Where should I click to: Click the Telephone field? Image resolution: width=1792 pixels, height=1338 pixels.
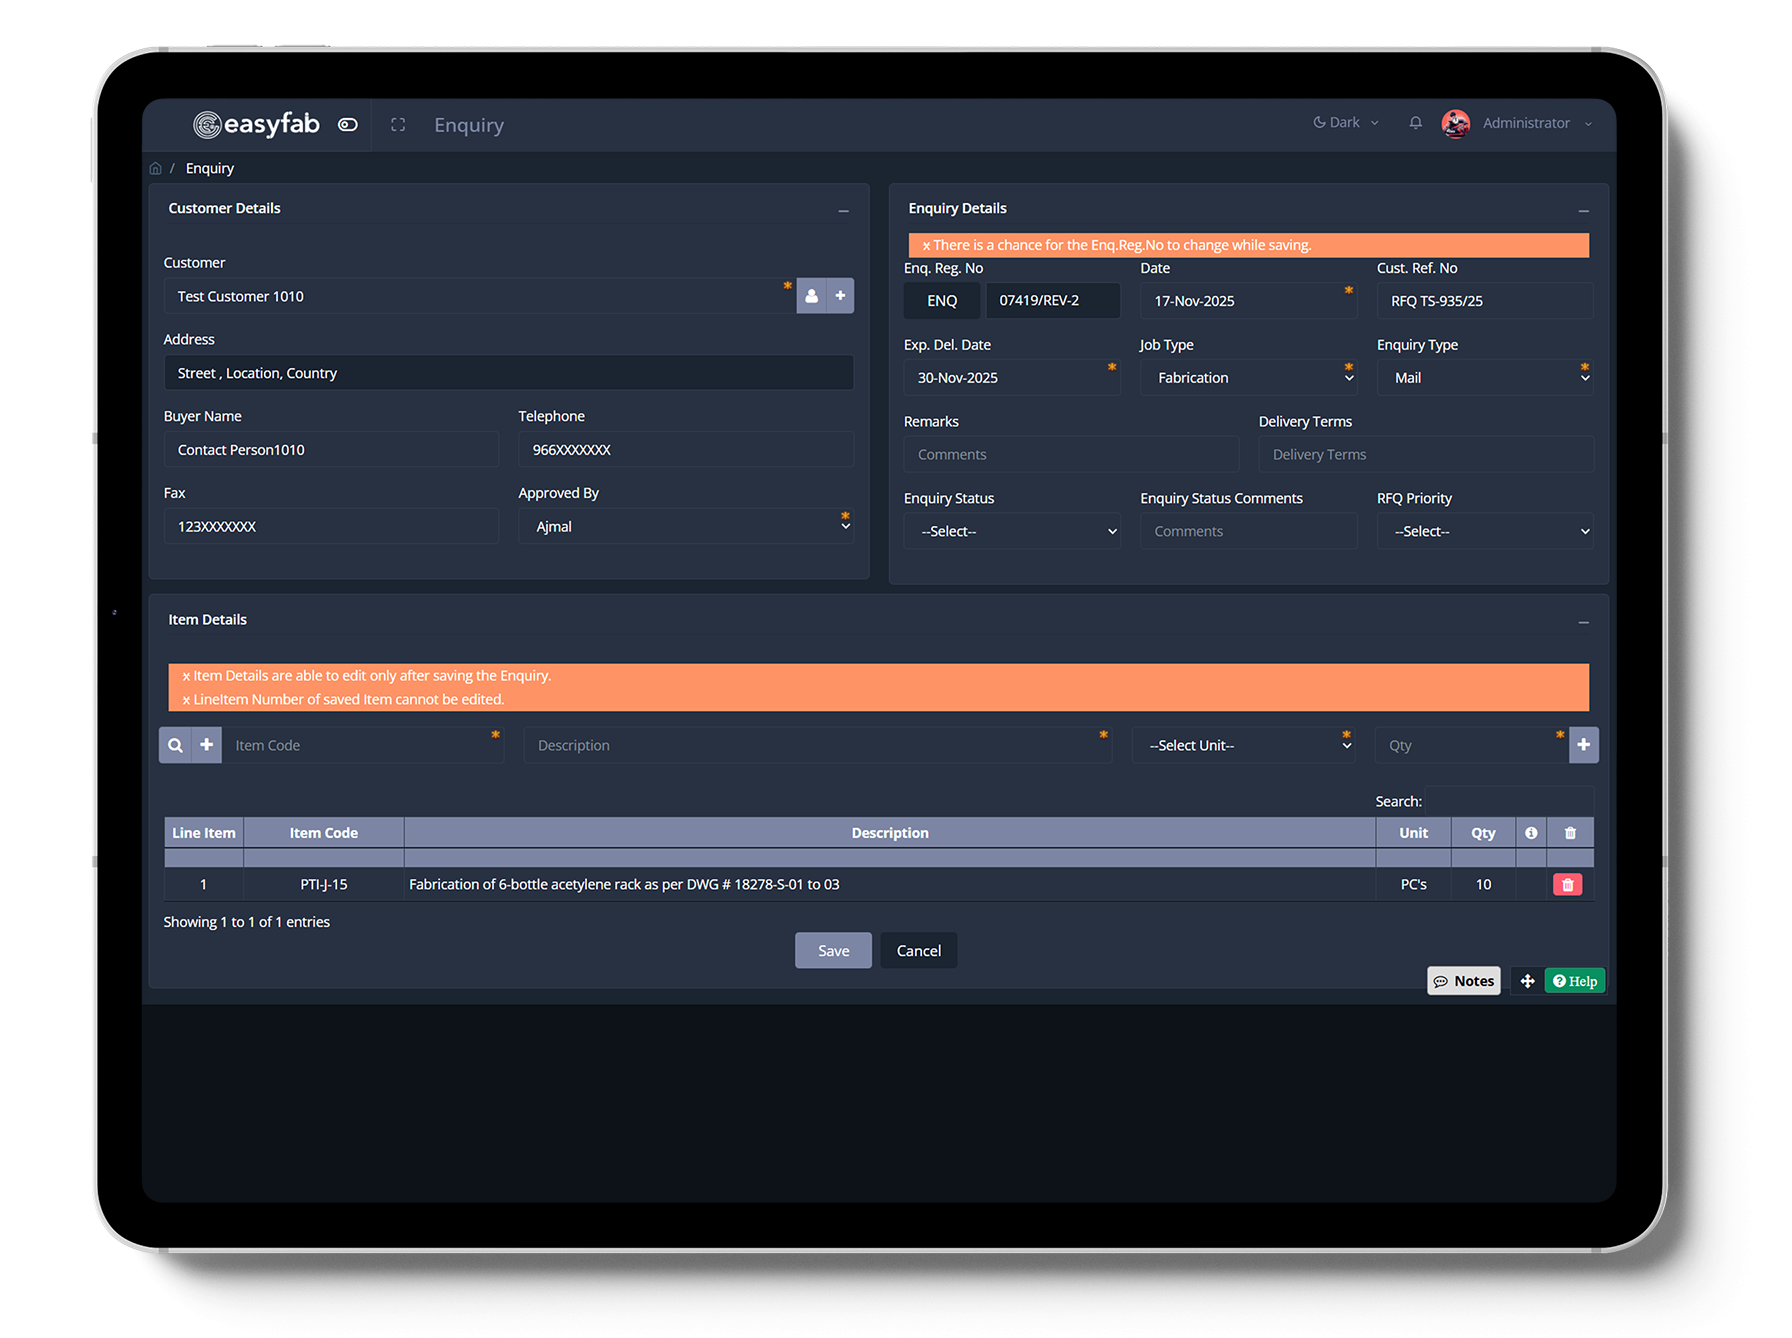coord(686,450)
